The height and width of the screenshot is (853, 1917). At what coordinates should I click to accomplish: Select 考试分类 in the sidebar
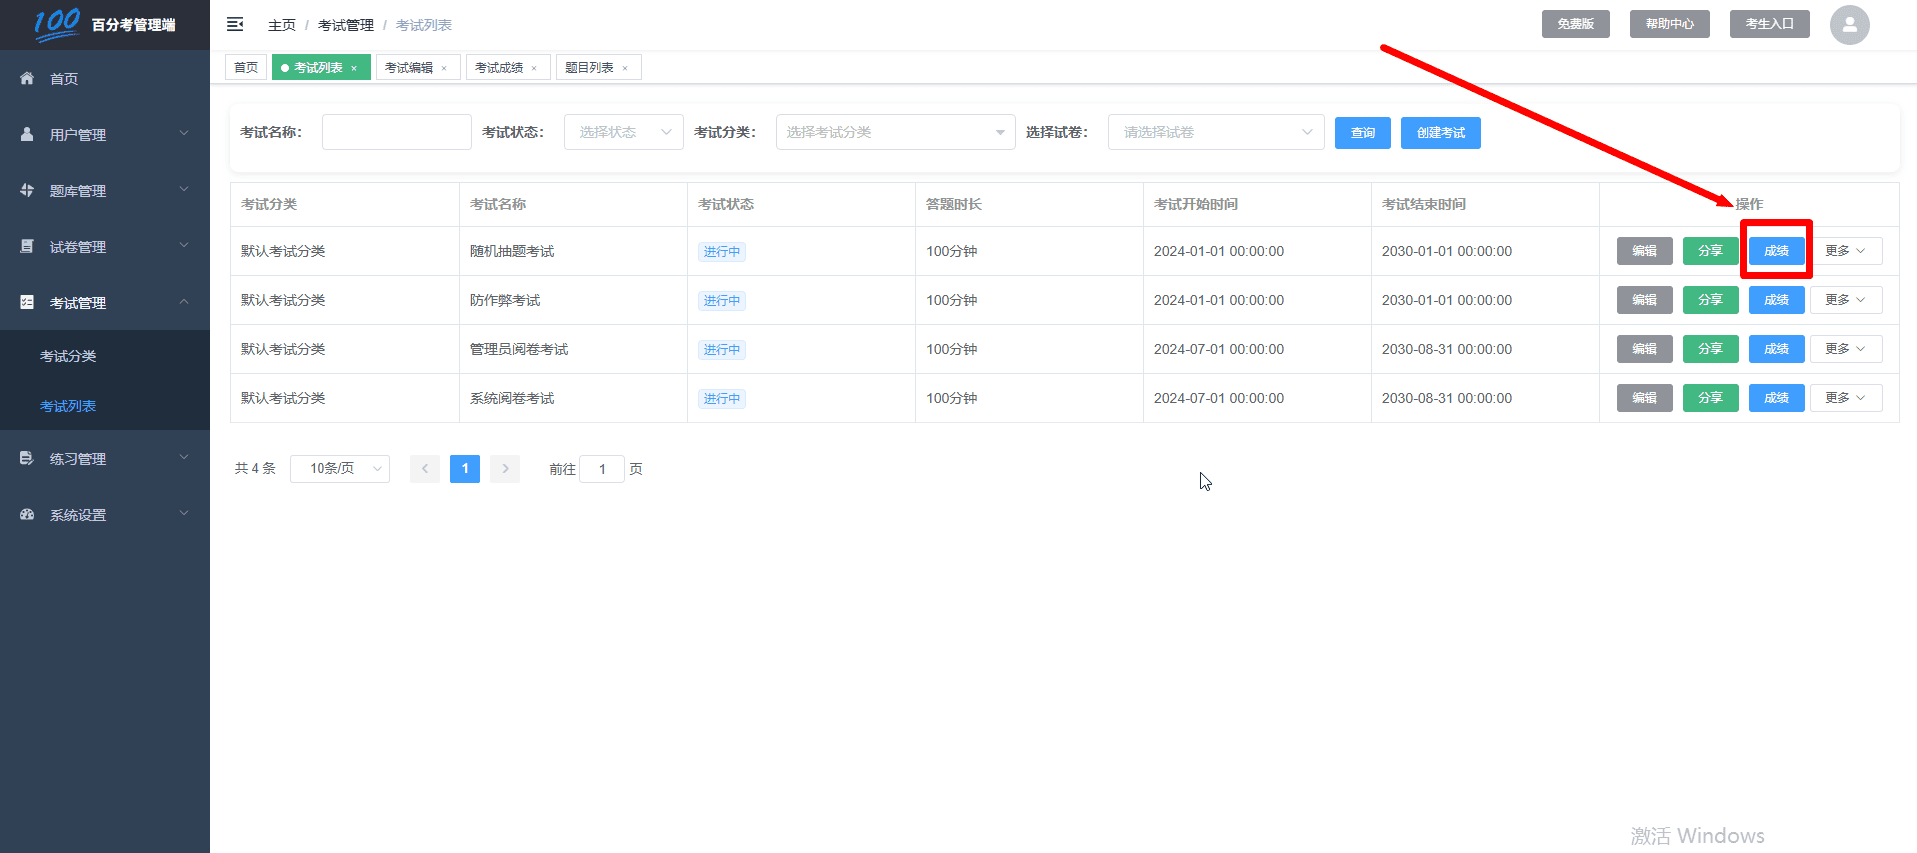(x=68, y=356)
